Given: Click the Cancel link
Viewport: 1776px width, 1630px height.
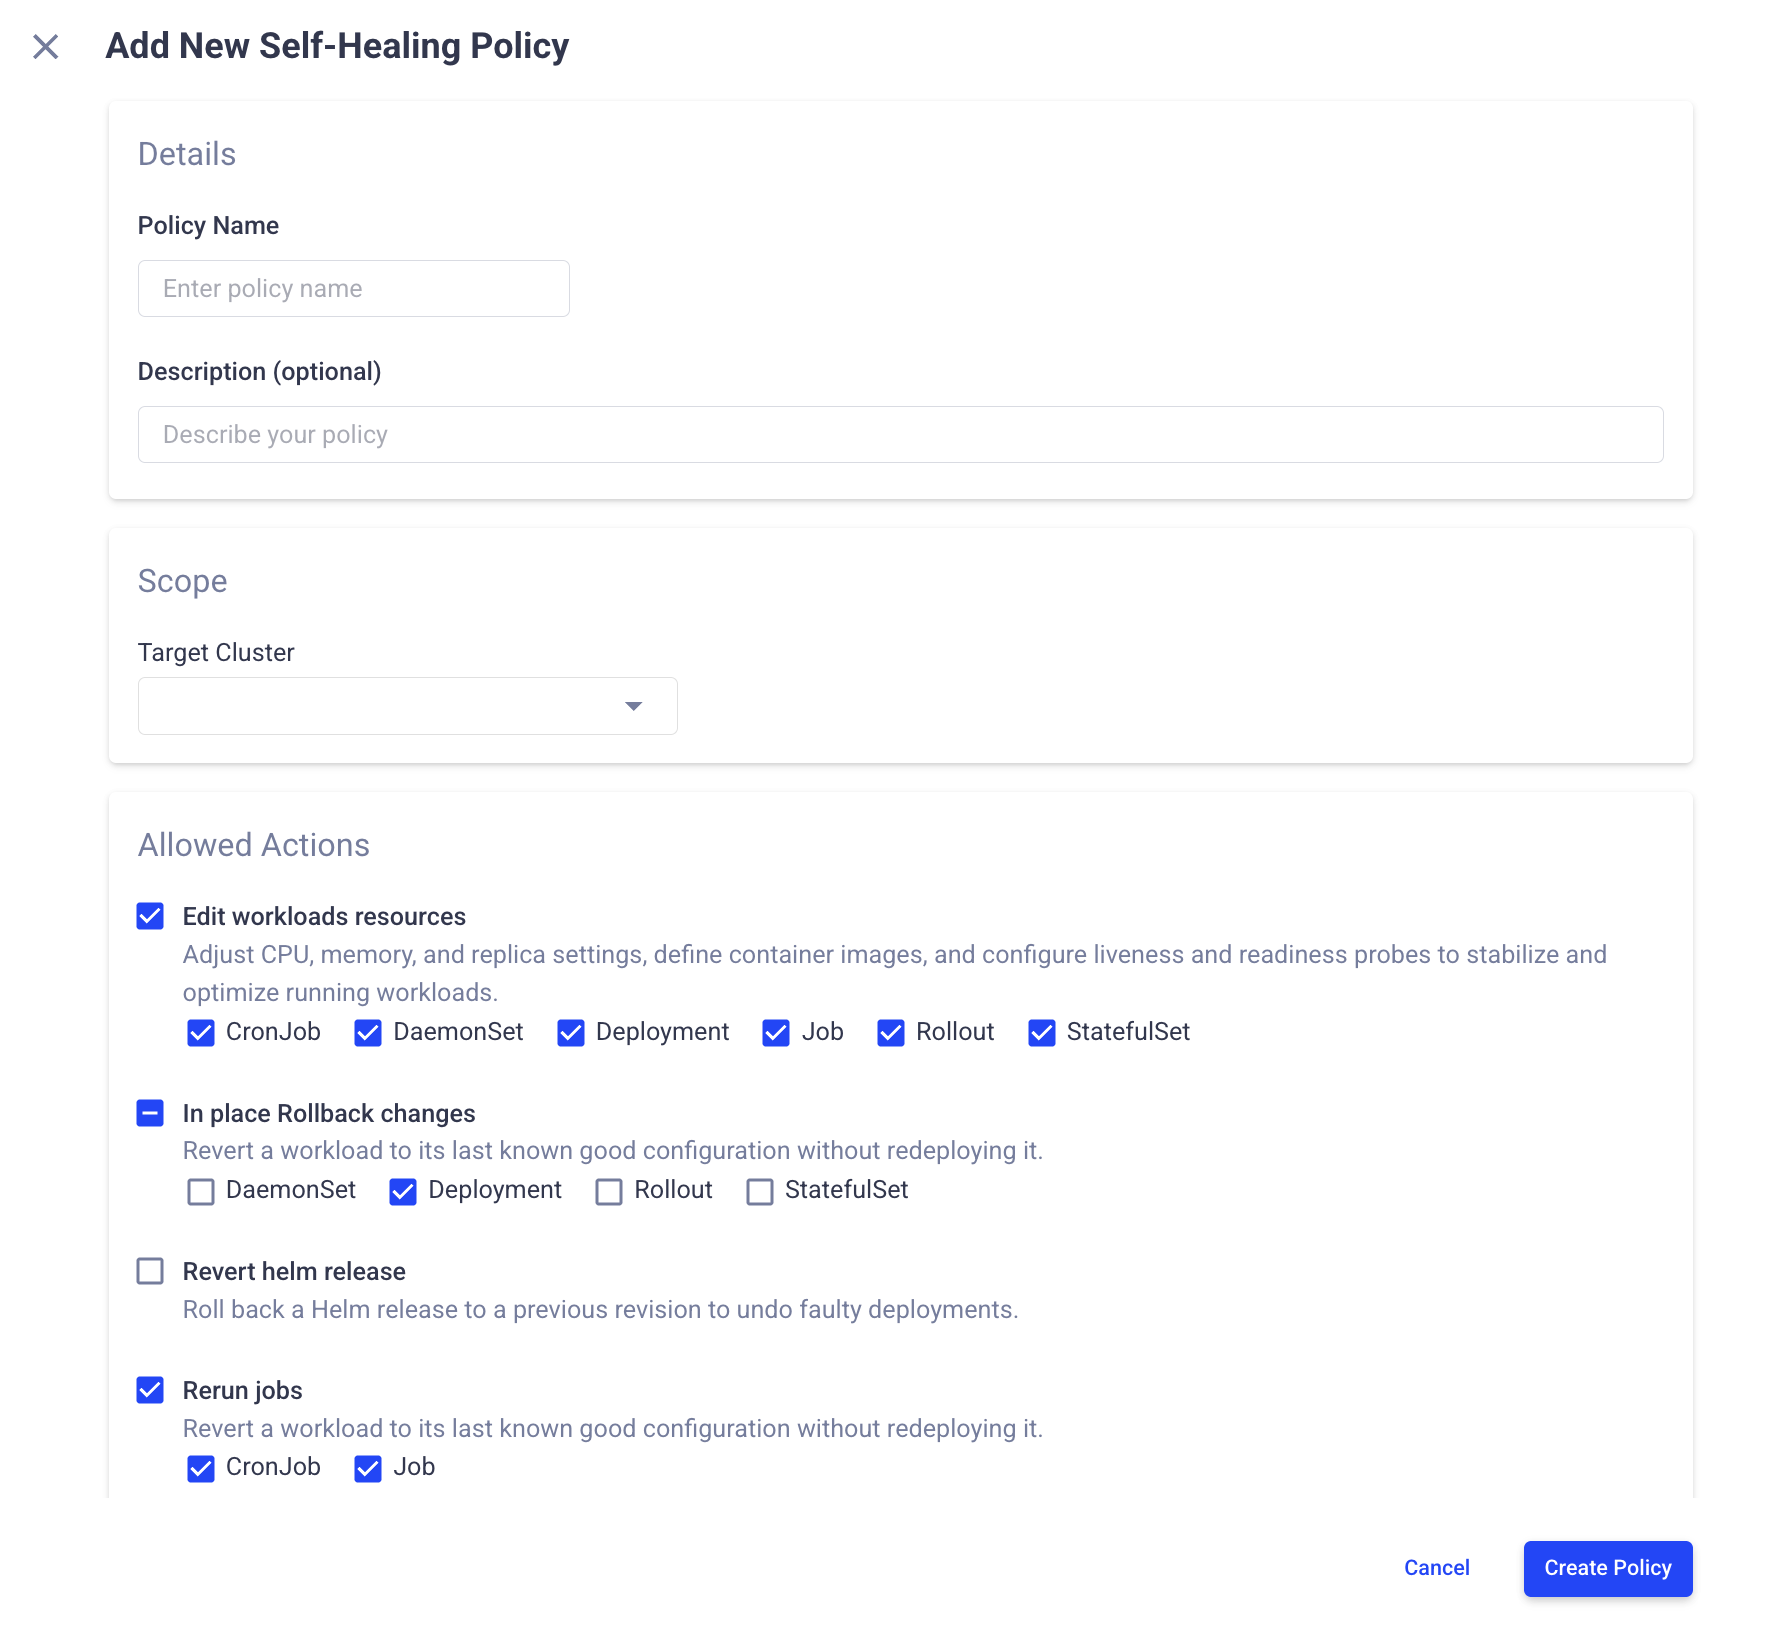Looking at the screenshot, I should (1436, 1568).
